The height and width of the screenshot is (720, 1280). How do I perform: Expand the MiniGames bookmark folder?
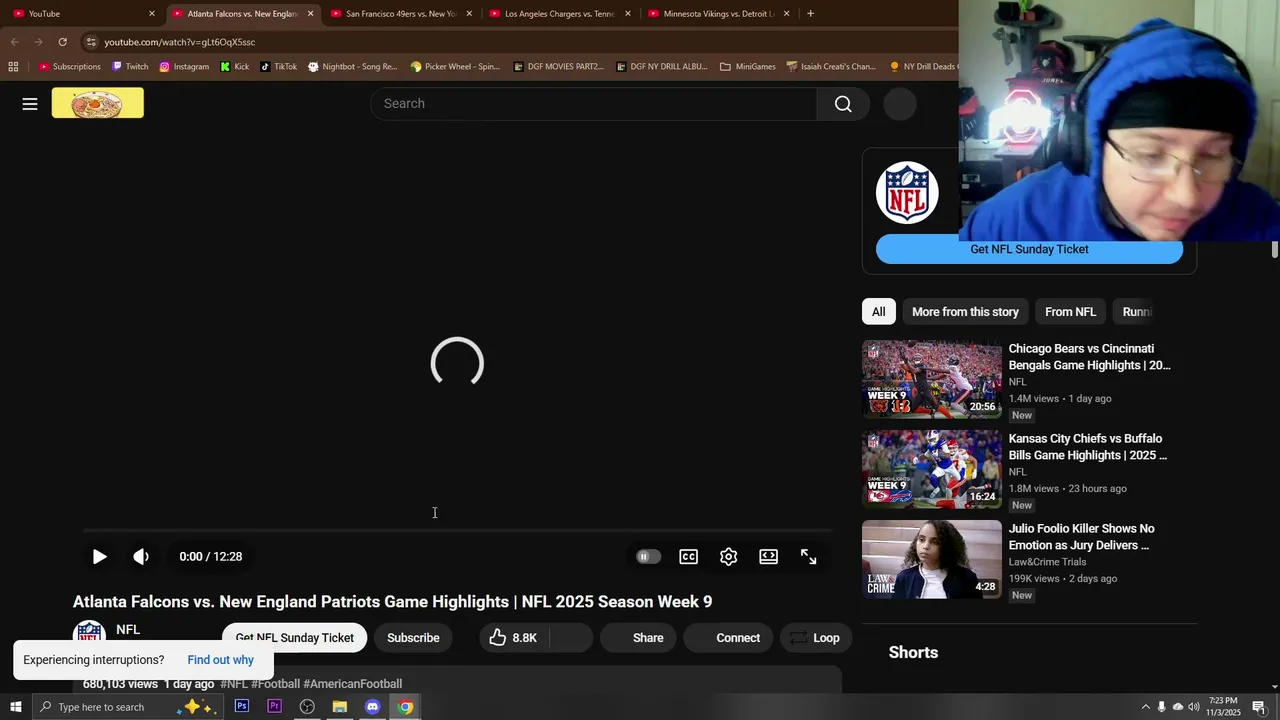click(747, 67)
